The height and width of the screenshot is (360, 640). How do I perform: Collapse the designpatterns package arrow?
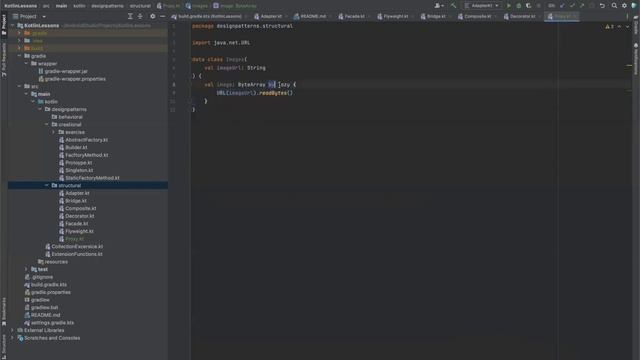(x=40, y=109)
